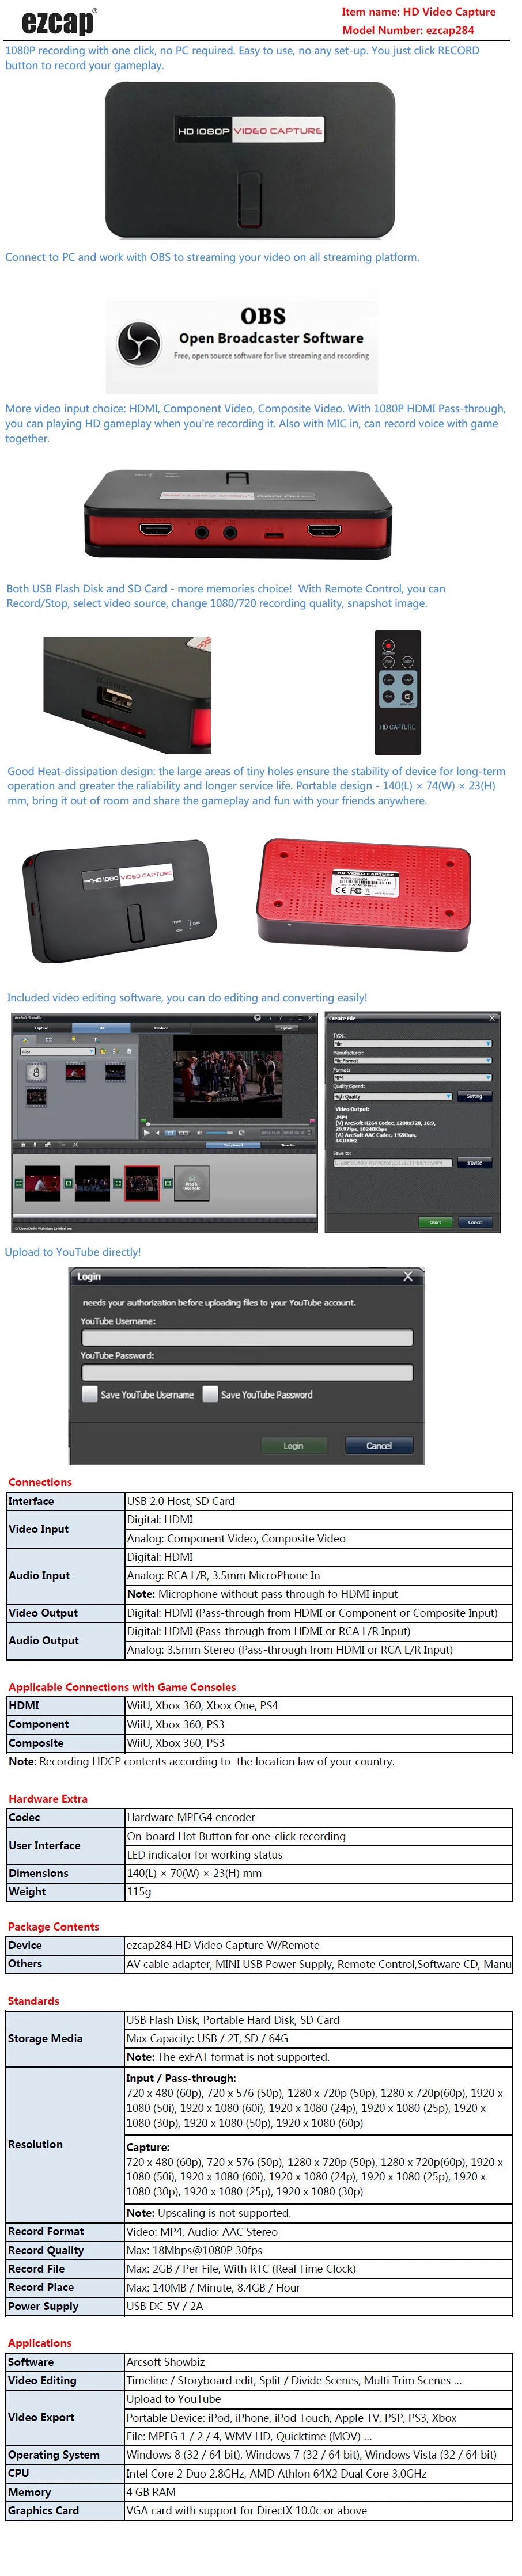
Task: Open the Capture tab in ArcSoft ShowBiz
Action: (41, 1028)
